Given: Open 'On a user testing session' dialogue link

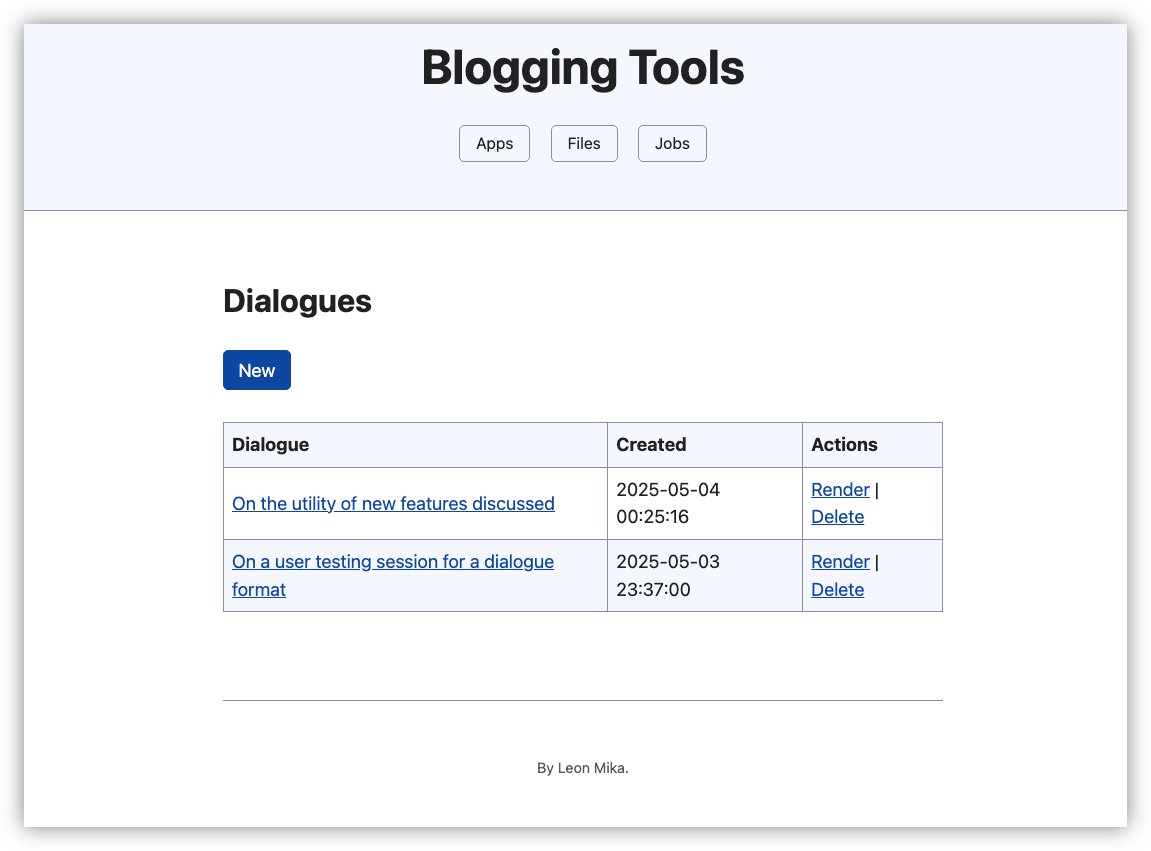Looking at the screenshot, I should point(393,576).
